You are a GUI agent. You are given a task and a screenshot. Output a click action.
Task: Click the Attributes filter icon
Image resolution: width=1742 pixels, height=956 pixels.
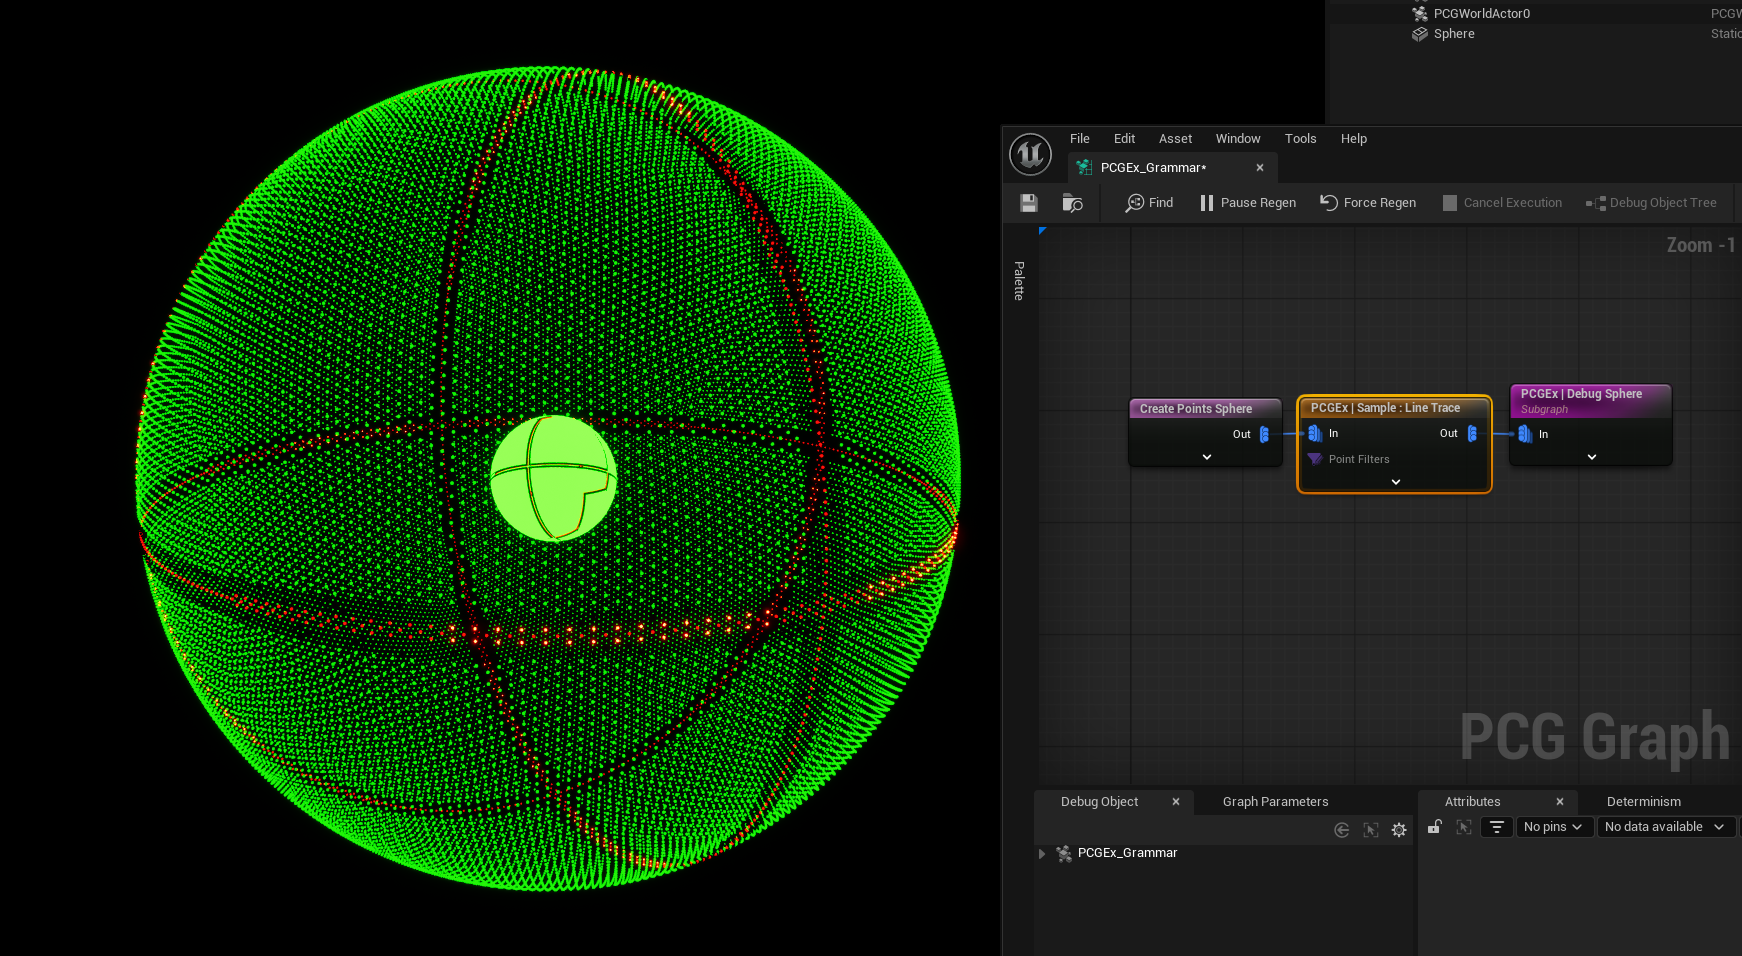(x=1496, y=827)
